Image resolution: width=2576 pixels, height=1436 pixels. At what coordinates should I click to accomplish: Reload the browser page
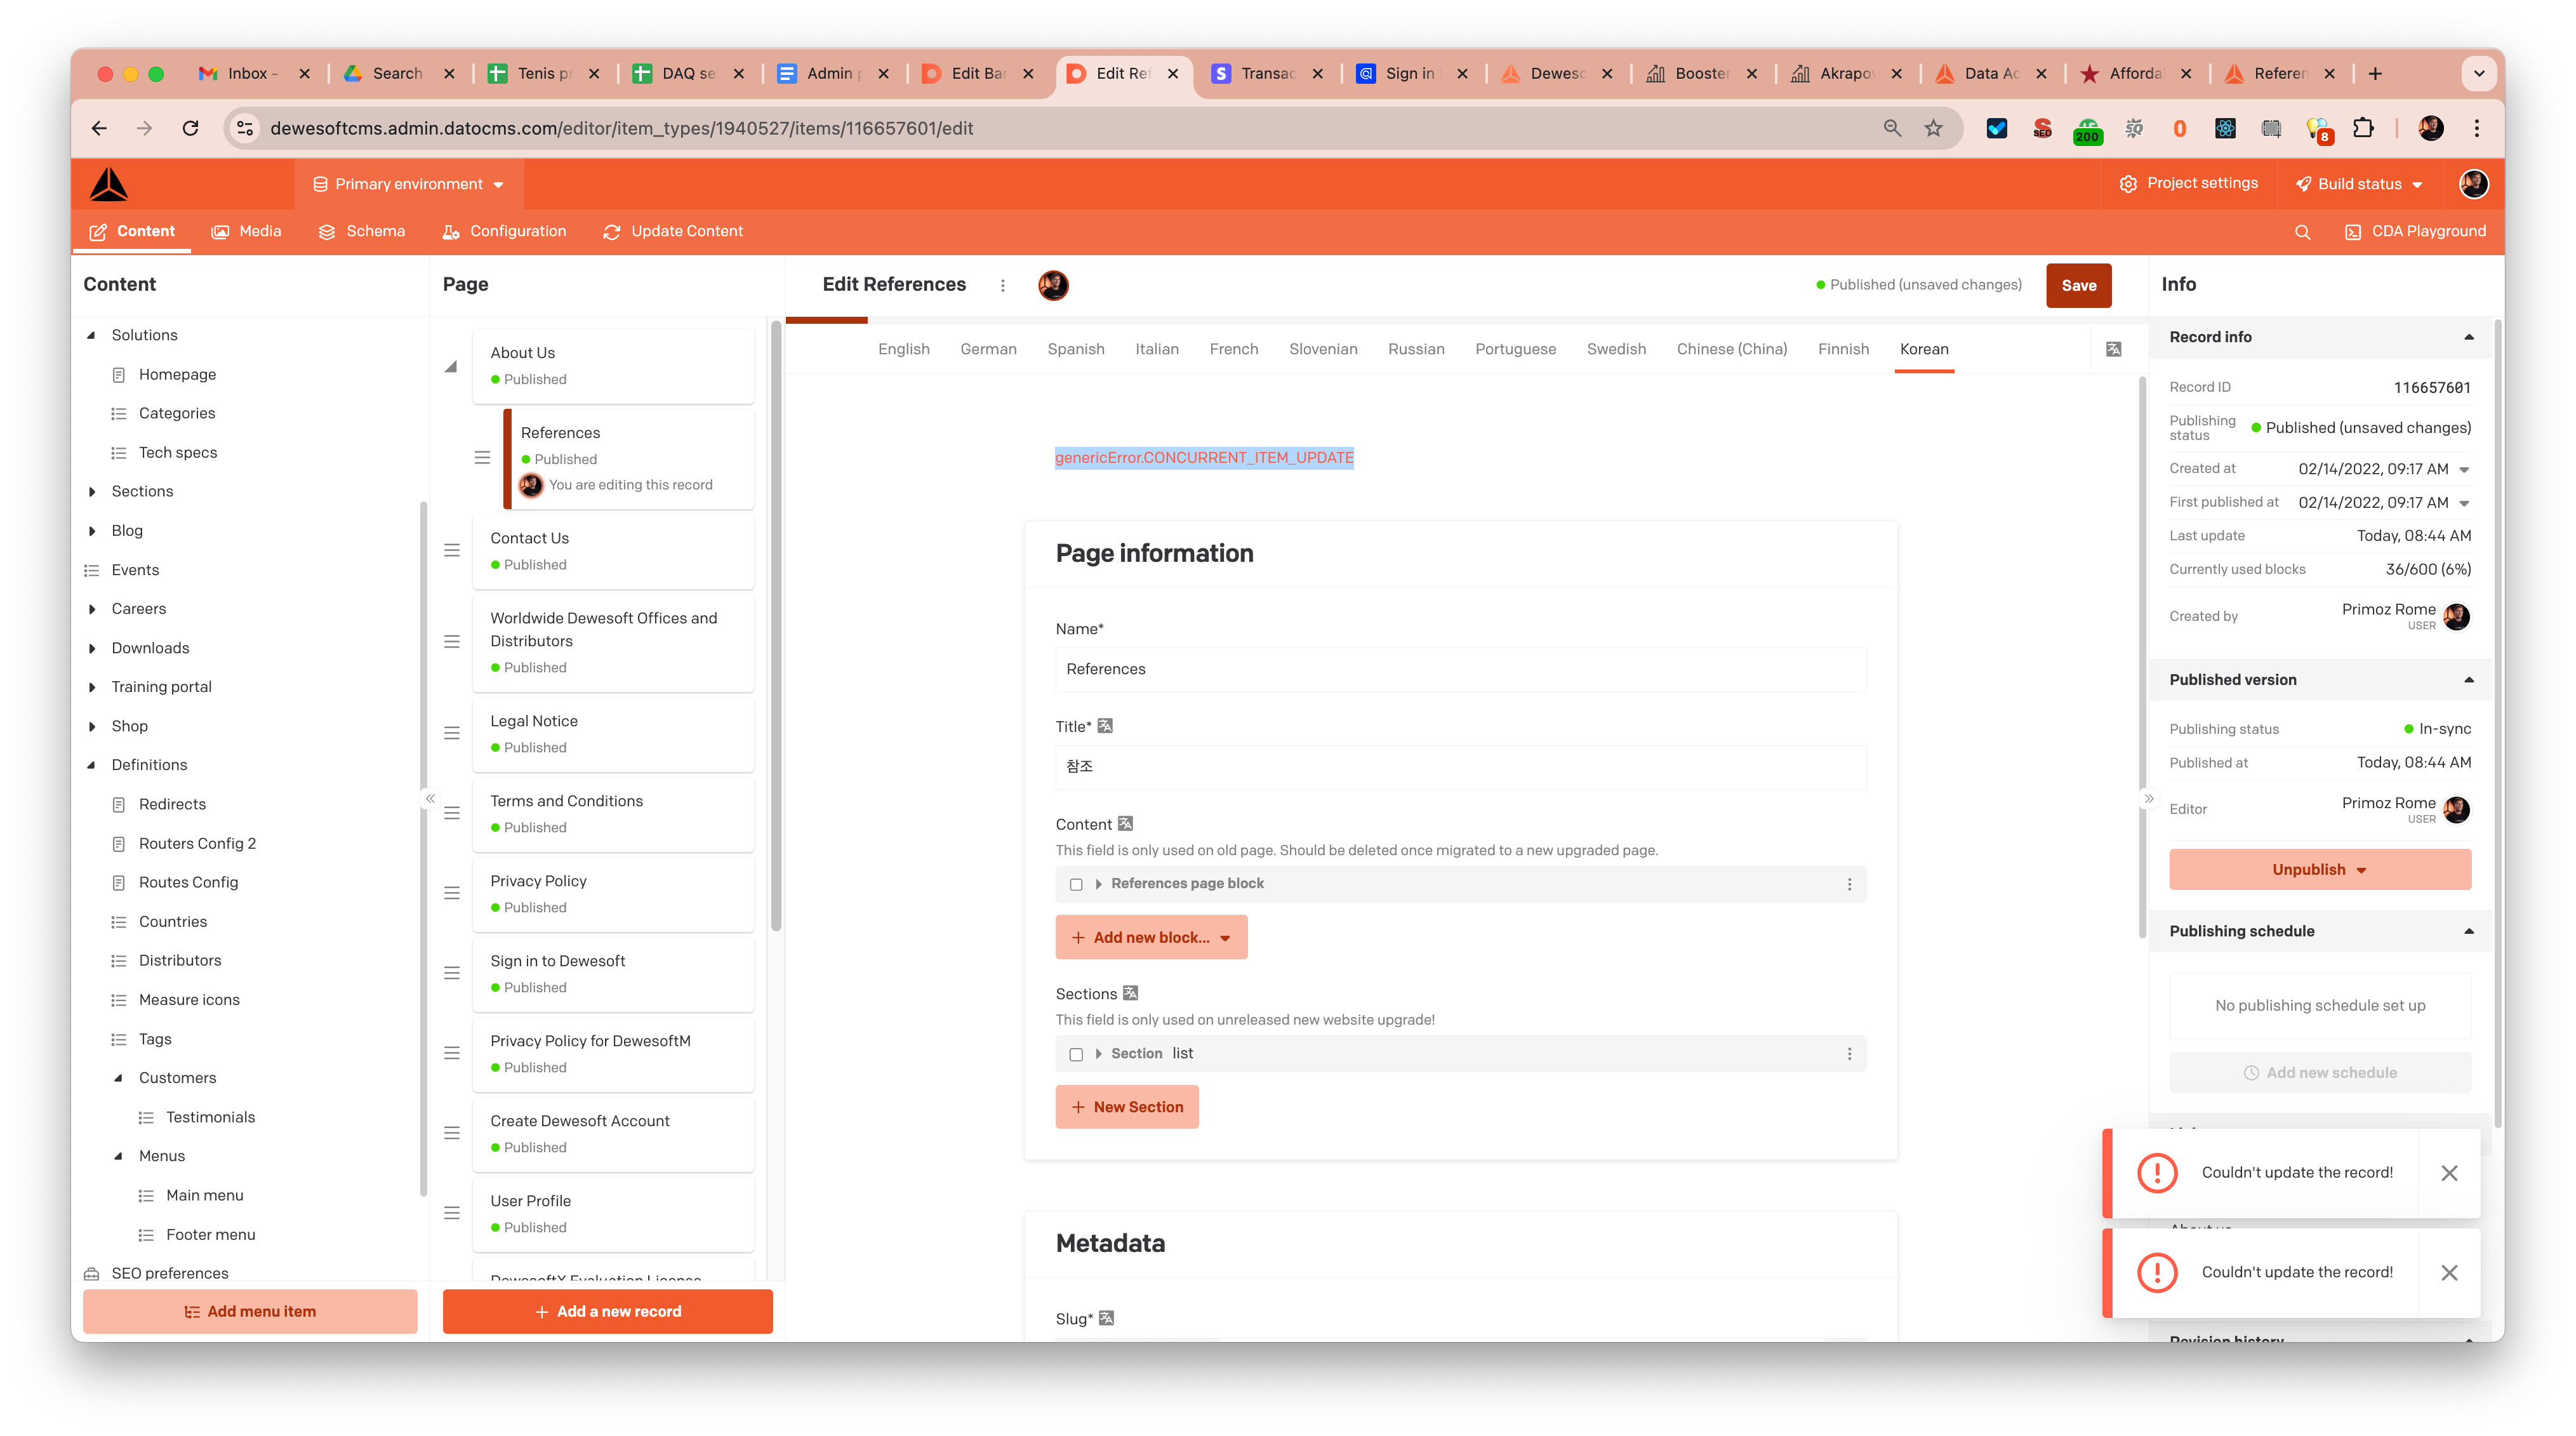tap(190, 128)
